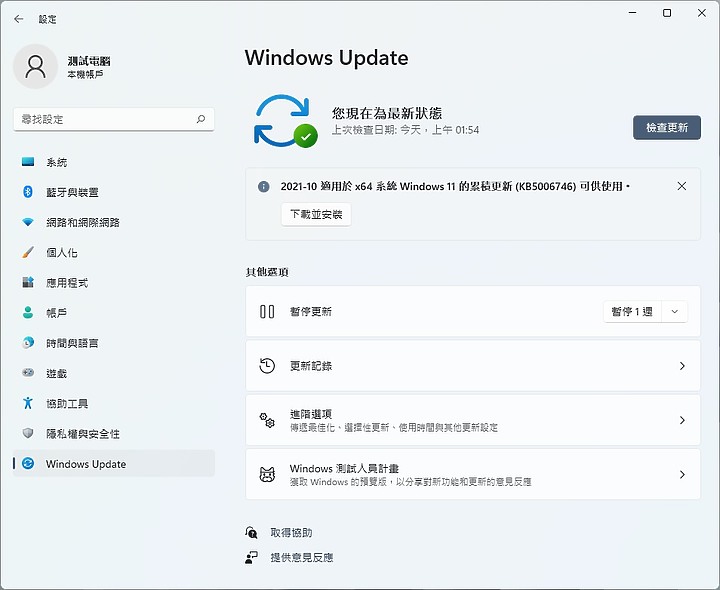This screenshot has width=720, height=590.
Task: Open 更新記錄 via its chevron
Action: (682, 366)
